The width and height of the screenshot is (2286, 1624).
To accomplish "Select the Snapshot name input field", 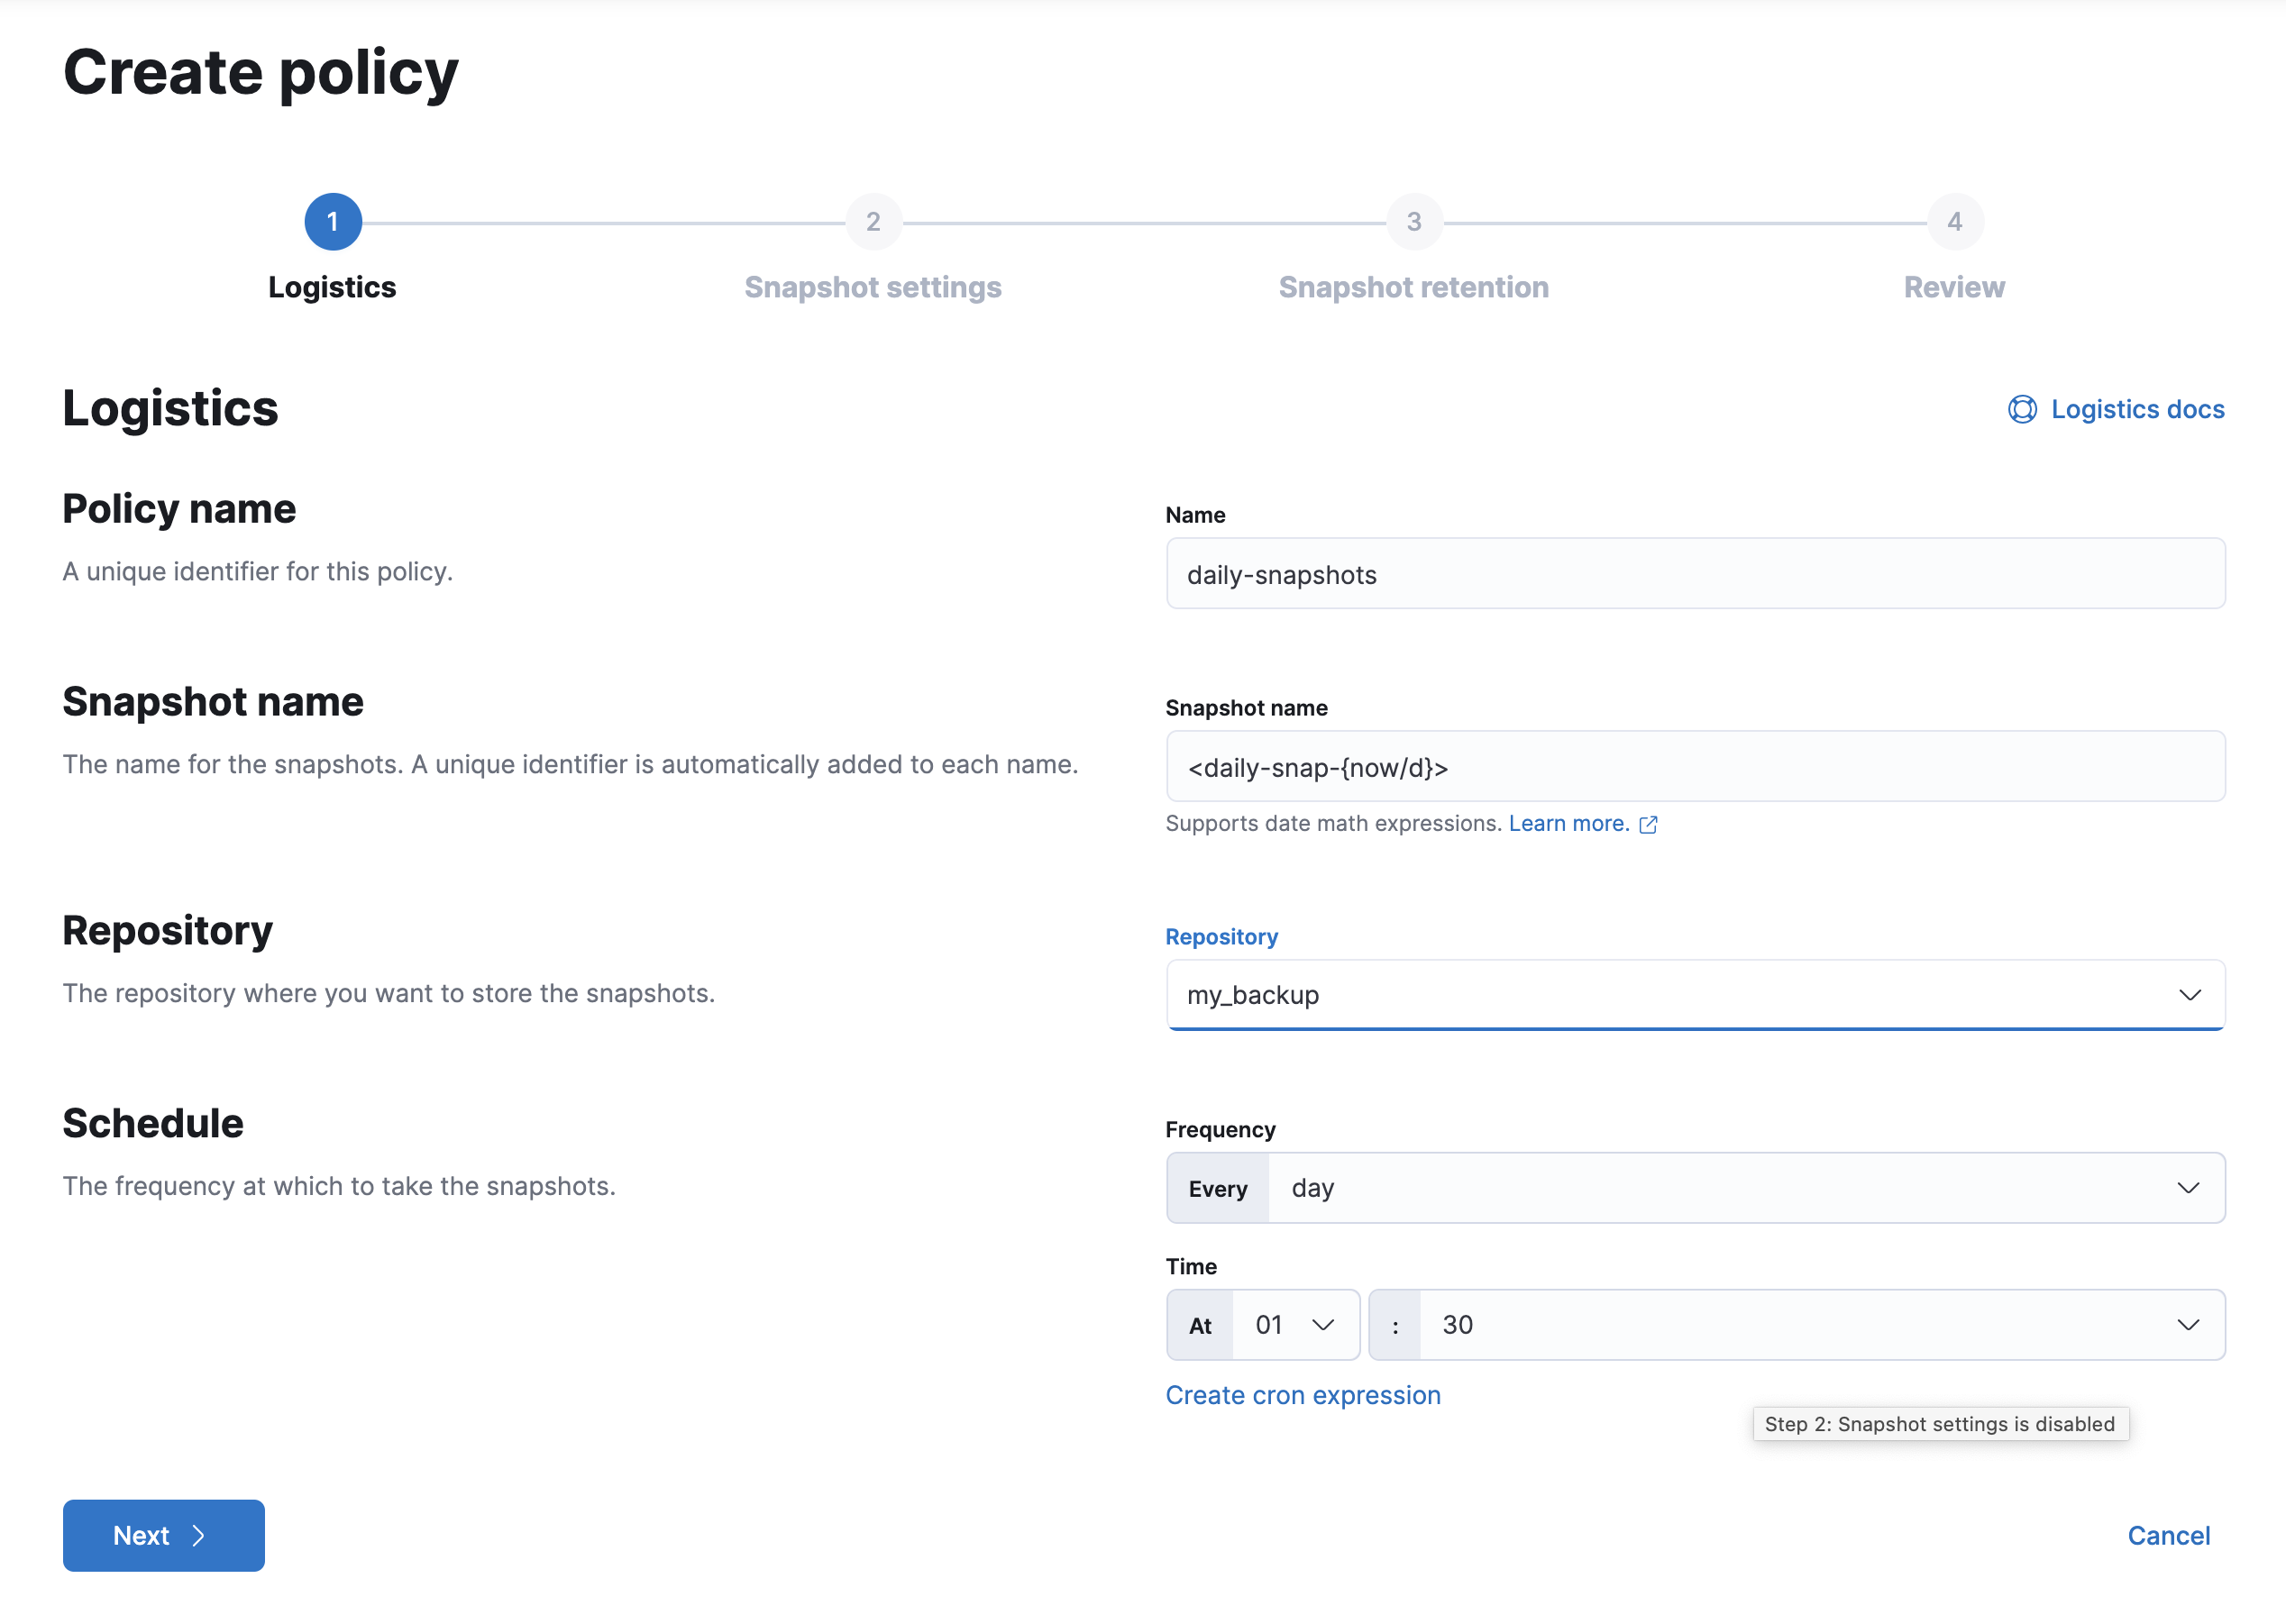I will (1695, 767).
